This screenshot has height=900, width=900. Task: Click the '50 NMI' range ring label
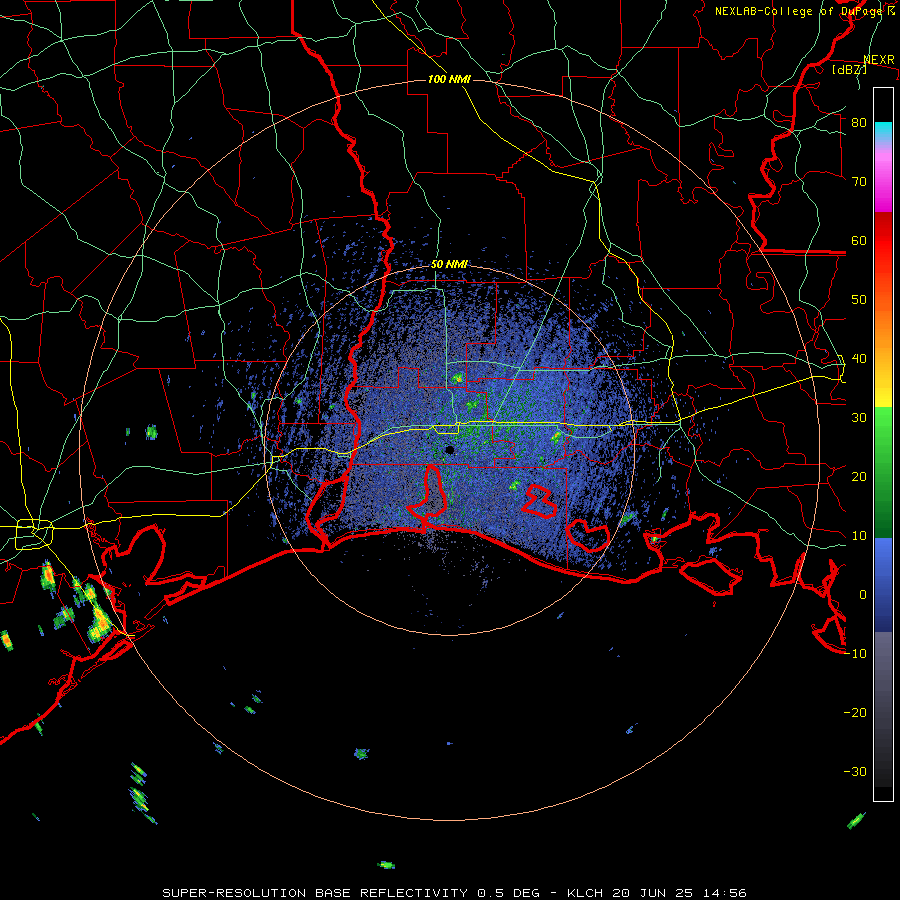[449, 265]
